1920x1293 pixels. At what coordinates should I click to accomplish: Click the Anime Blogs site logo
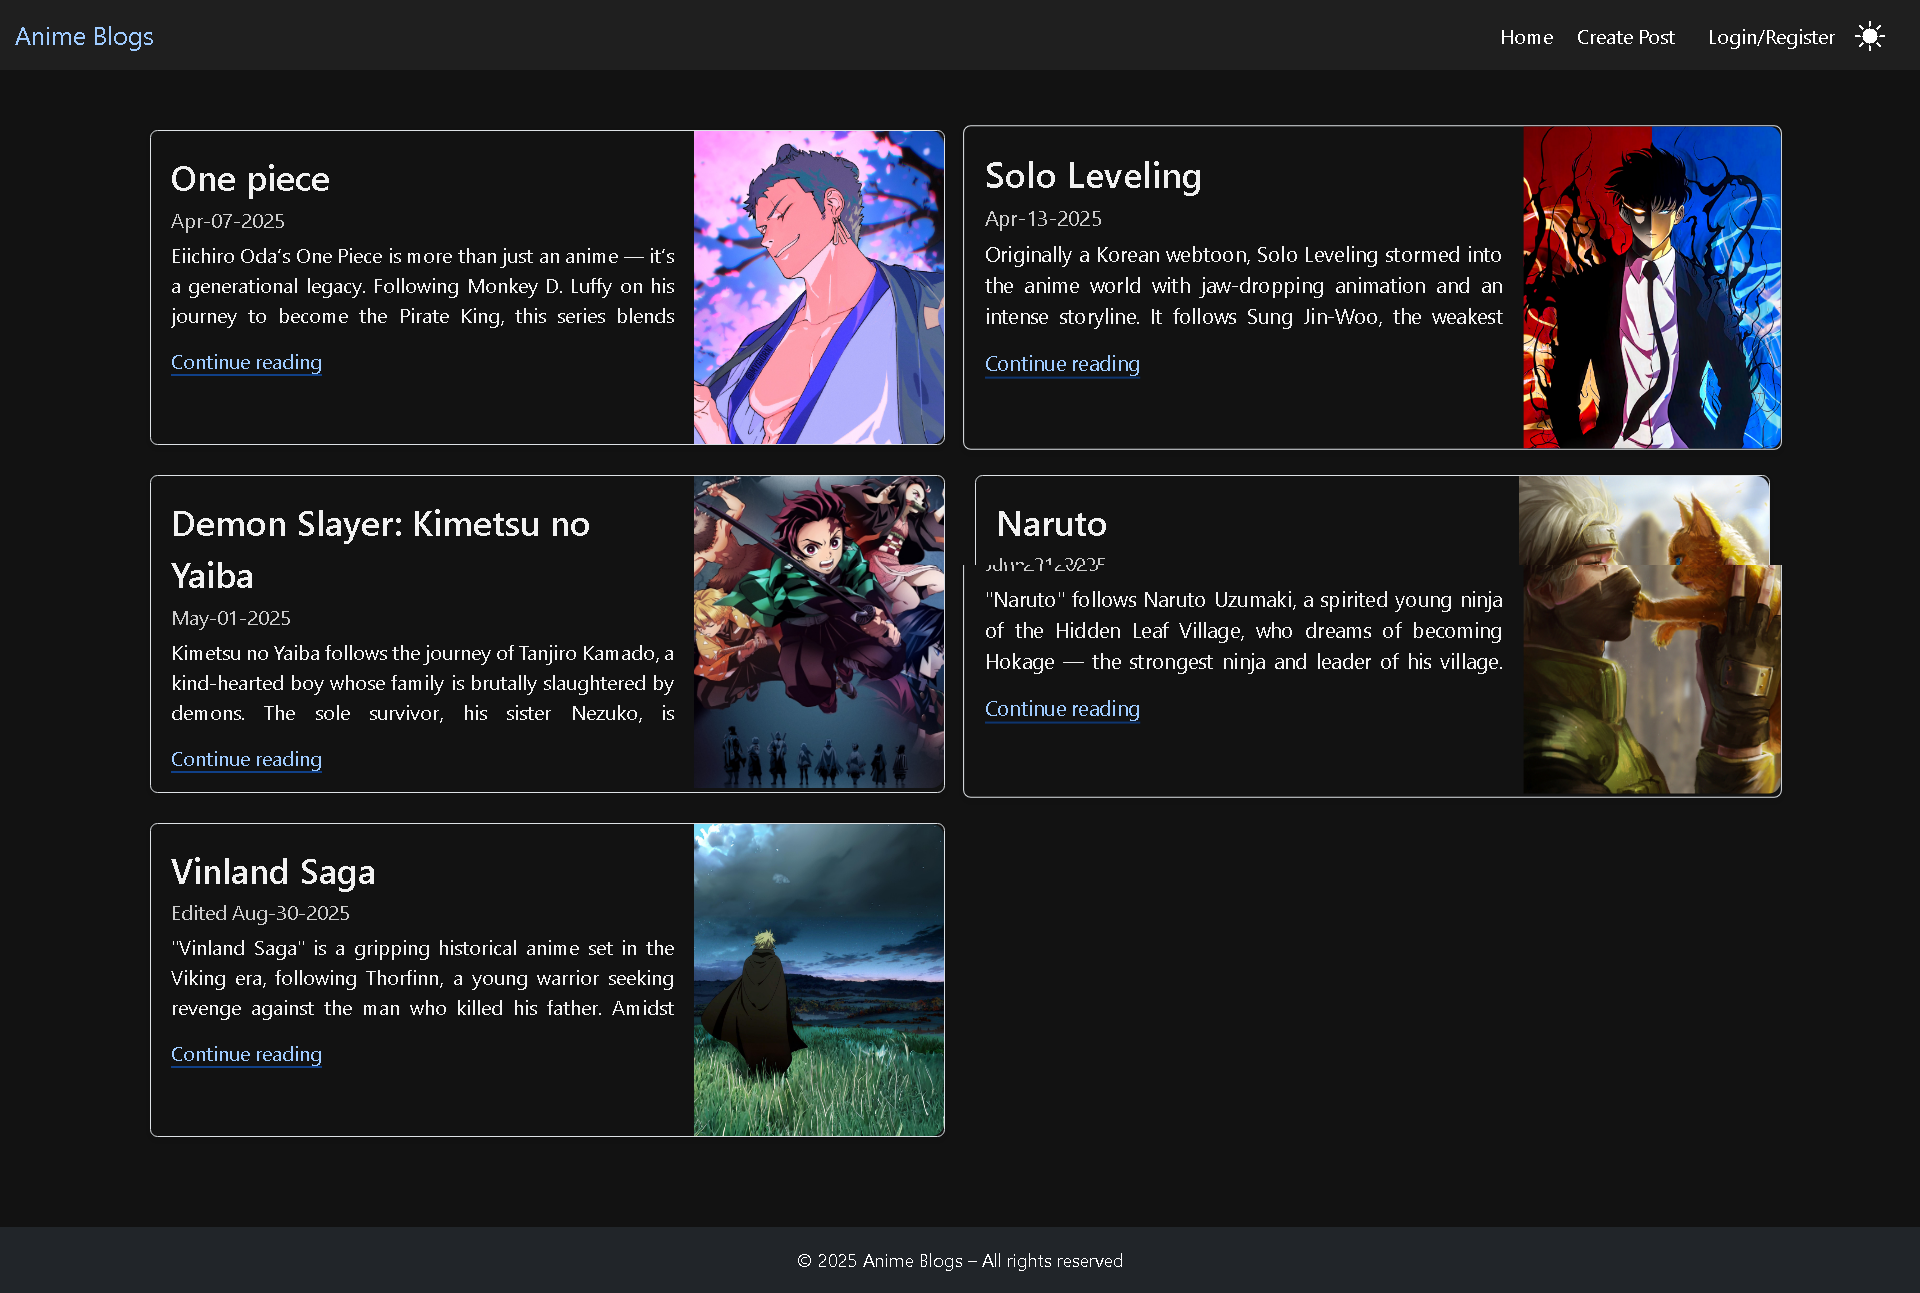point(84,37)
